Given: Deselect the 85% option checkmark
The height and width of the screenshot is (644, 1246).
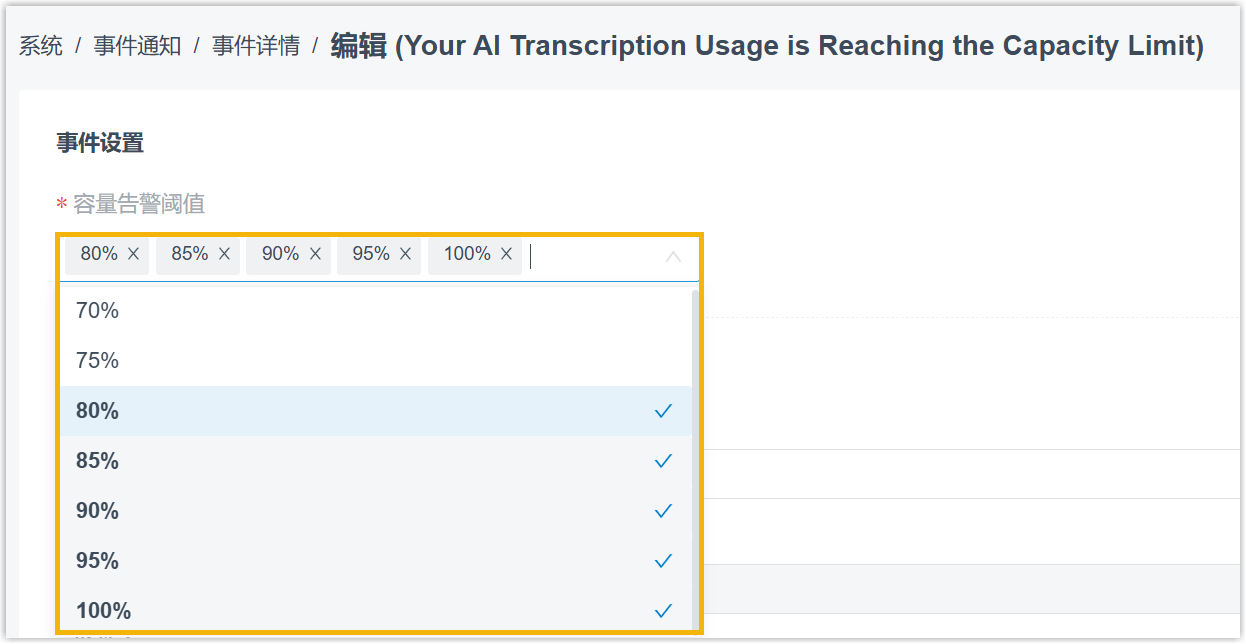Looking at the screenshot, I should click(663, 461).
